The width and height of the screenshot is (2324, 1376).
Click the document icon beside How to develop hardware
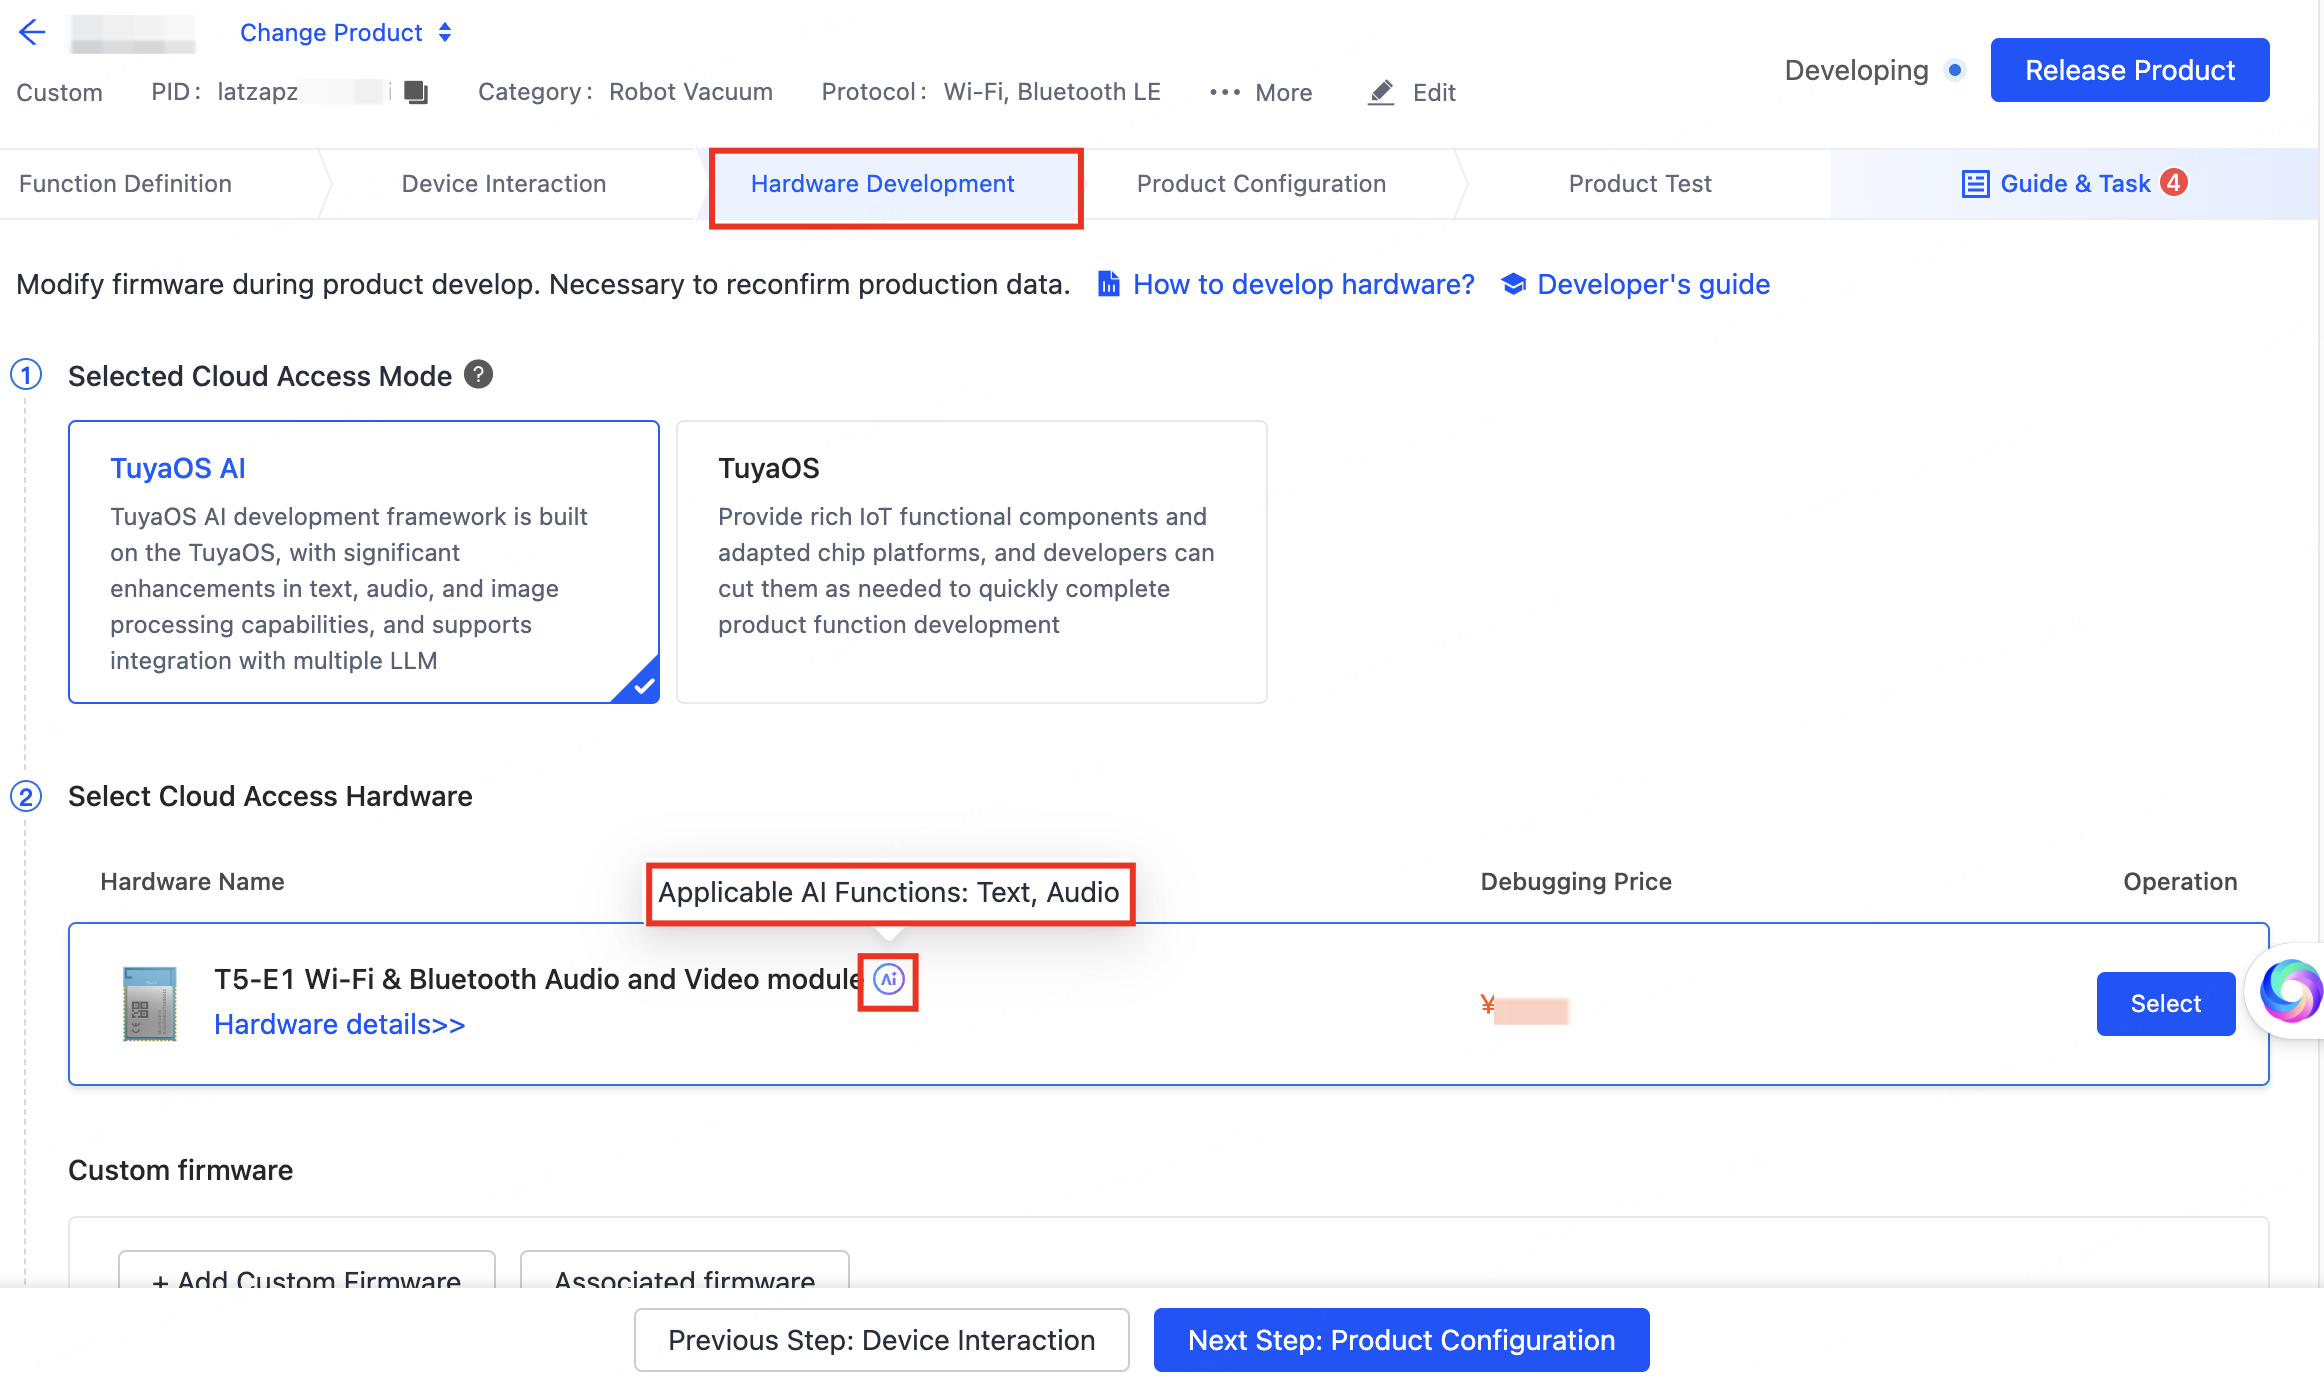[1109, 284]
